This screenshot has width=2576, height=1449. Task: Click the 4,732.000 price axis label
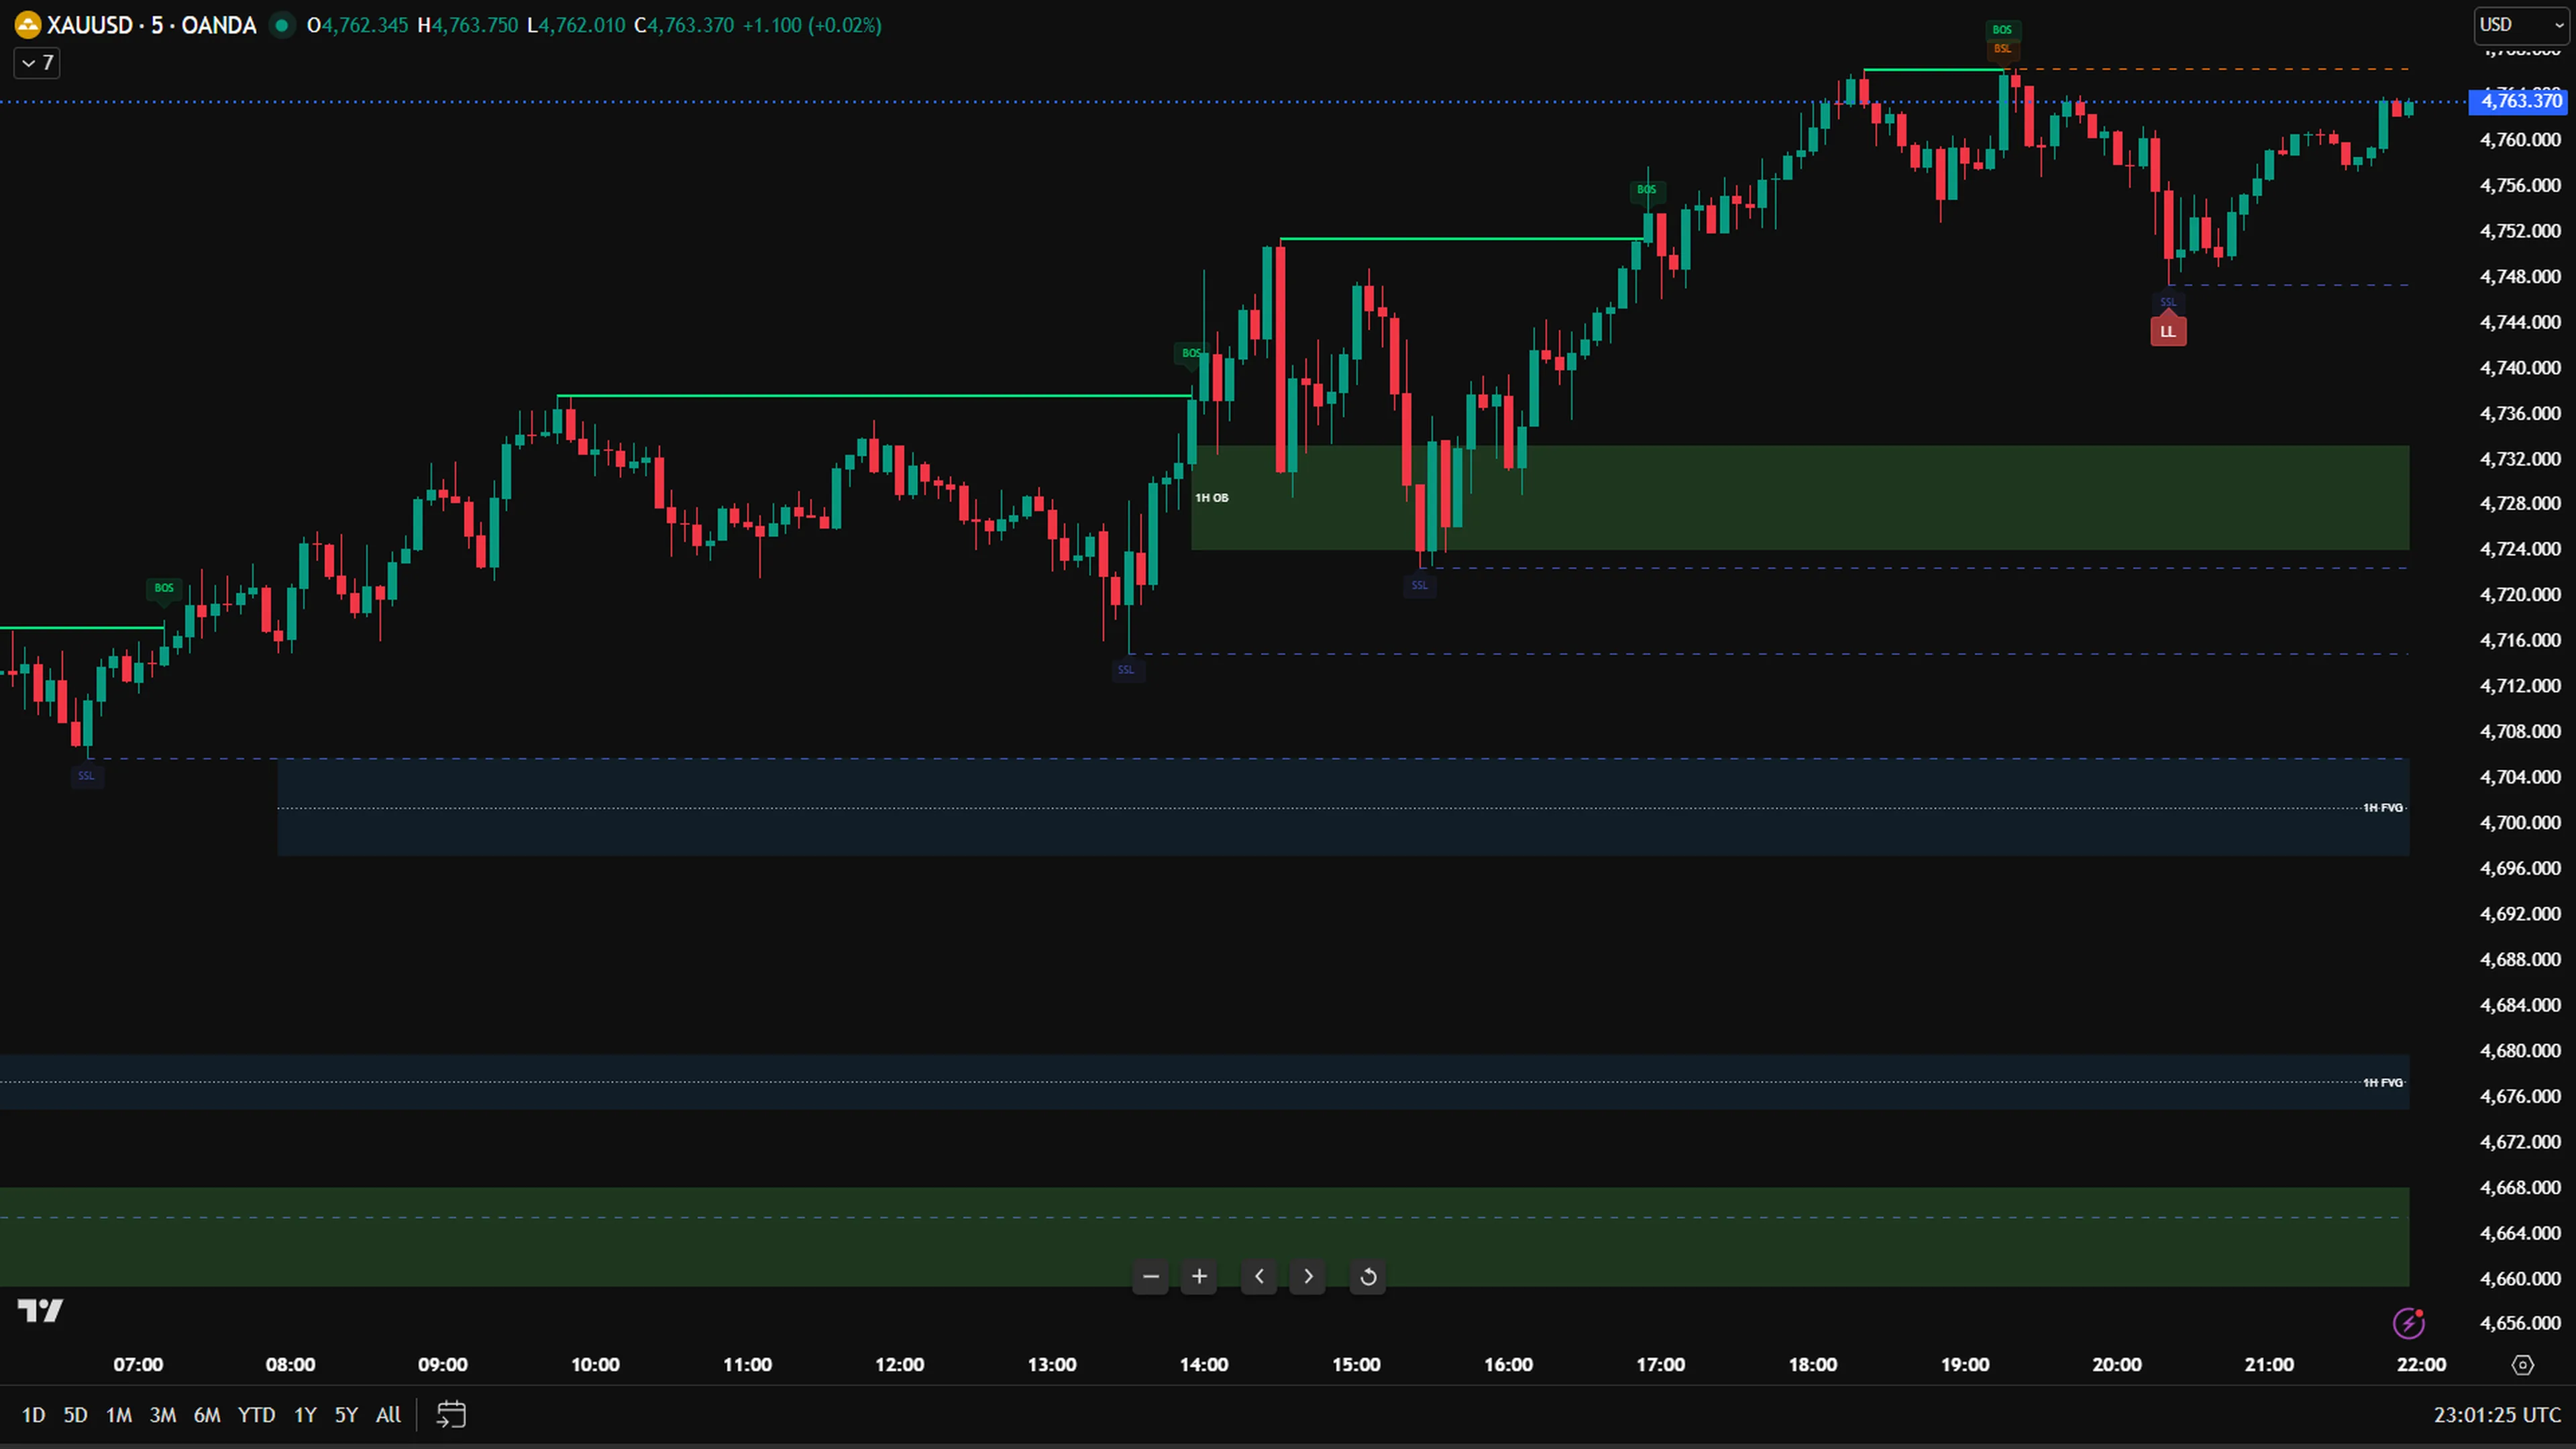[x=2520, y=459]
